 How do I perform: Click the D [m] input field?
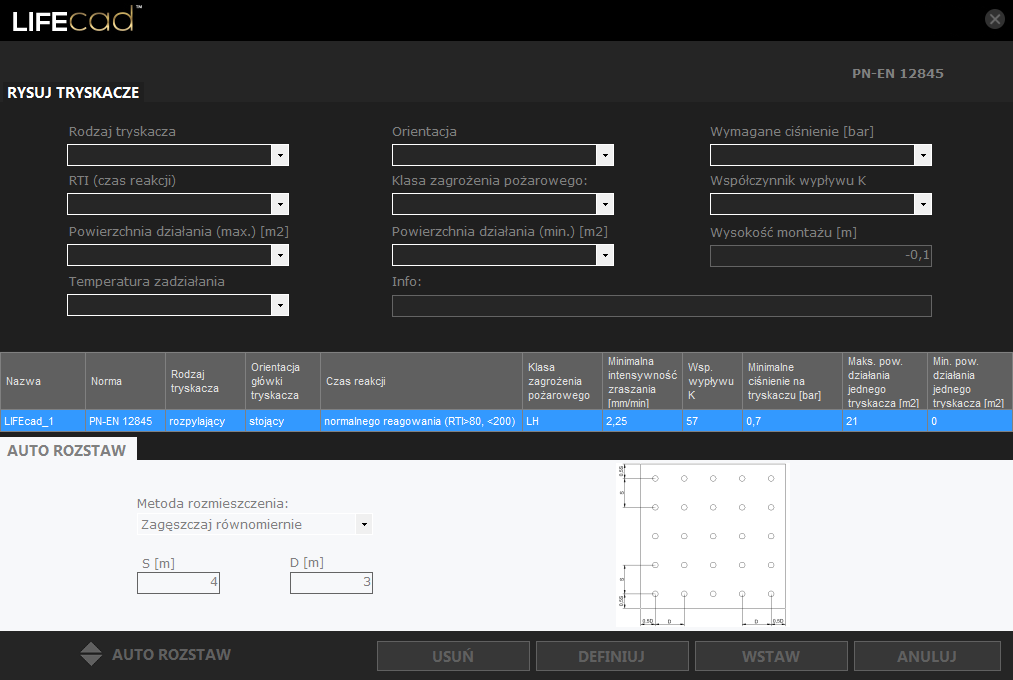[x=331, y=582]
